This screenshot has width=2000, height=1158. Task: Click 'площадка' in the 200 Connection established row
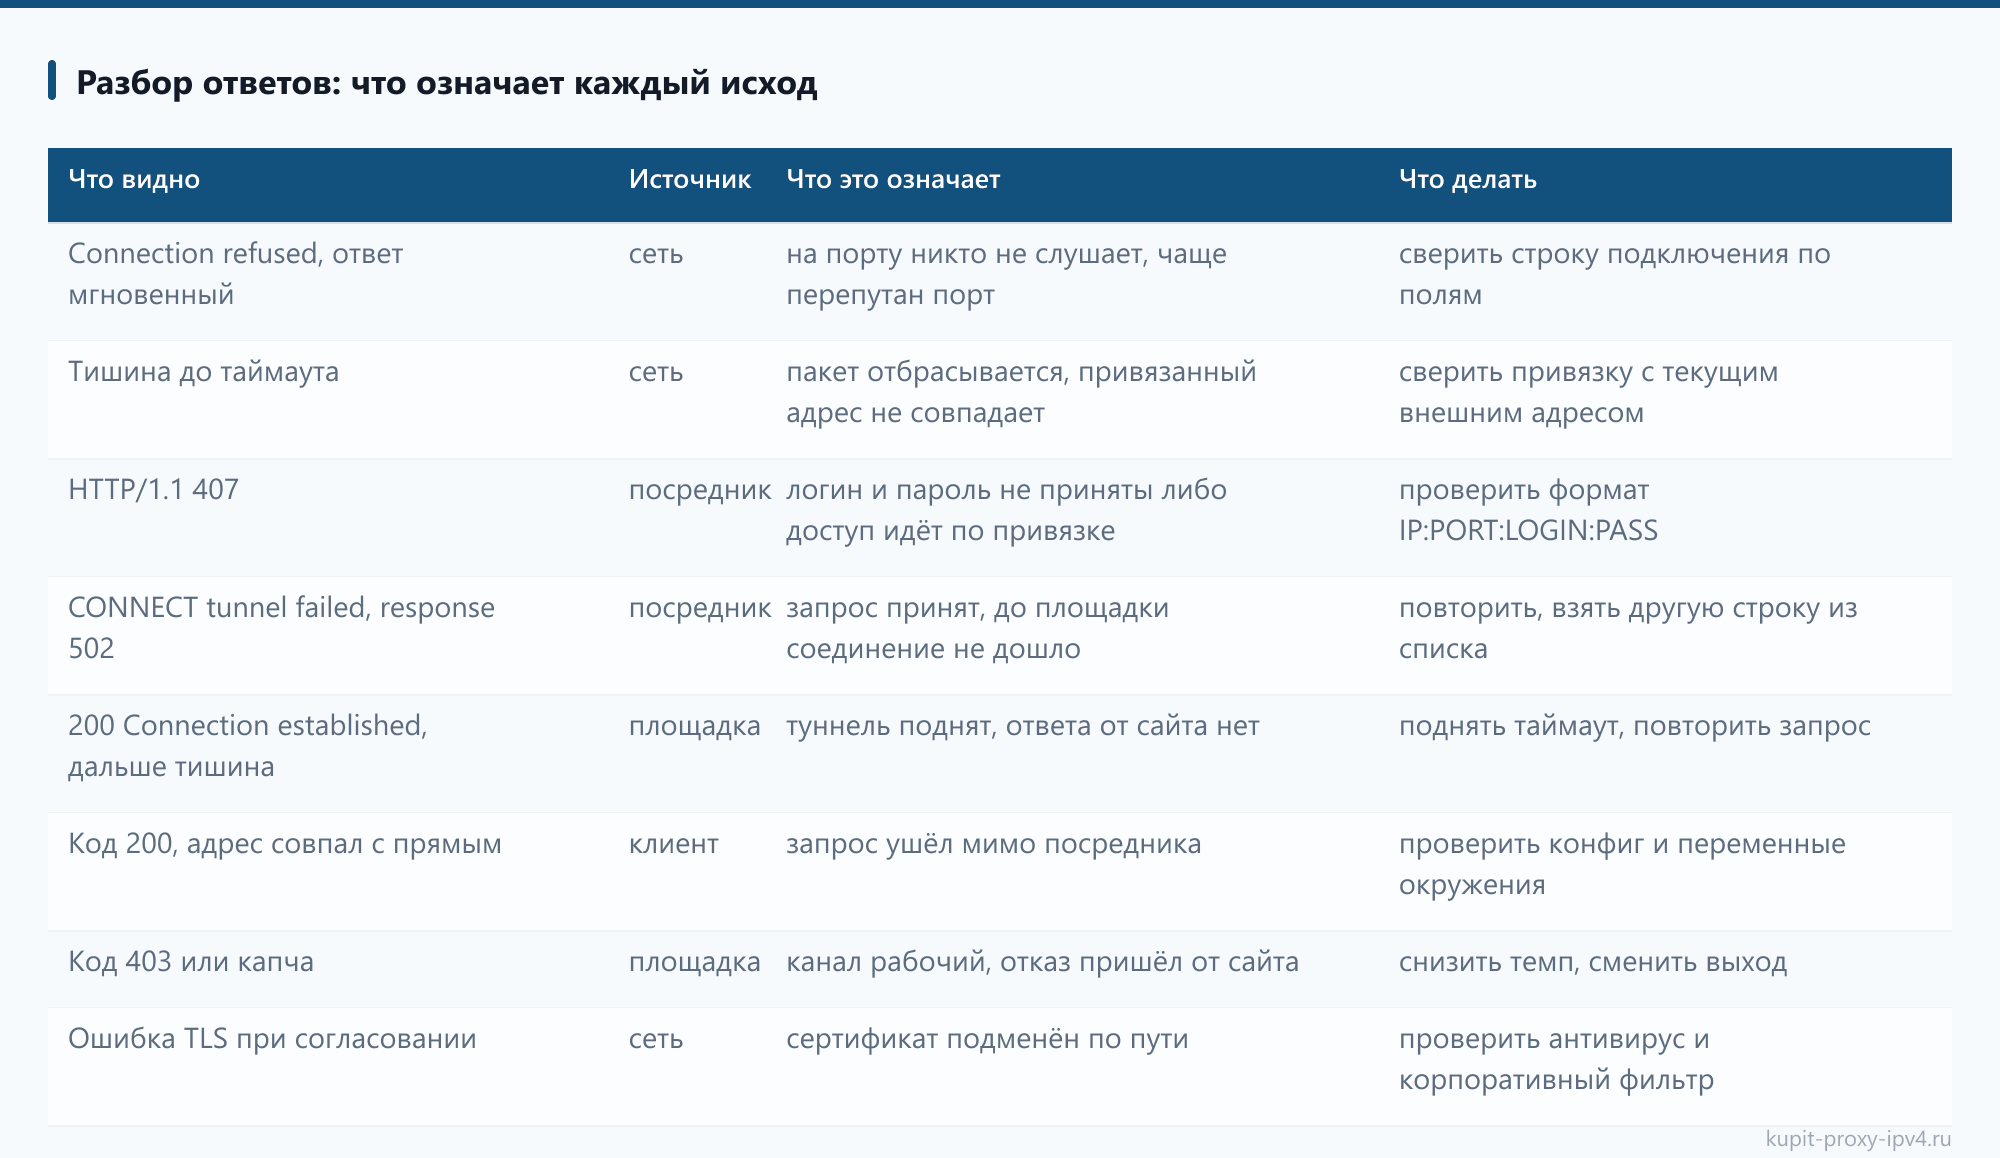(x=694, y=726)
